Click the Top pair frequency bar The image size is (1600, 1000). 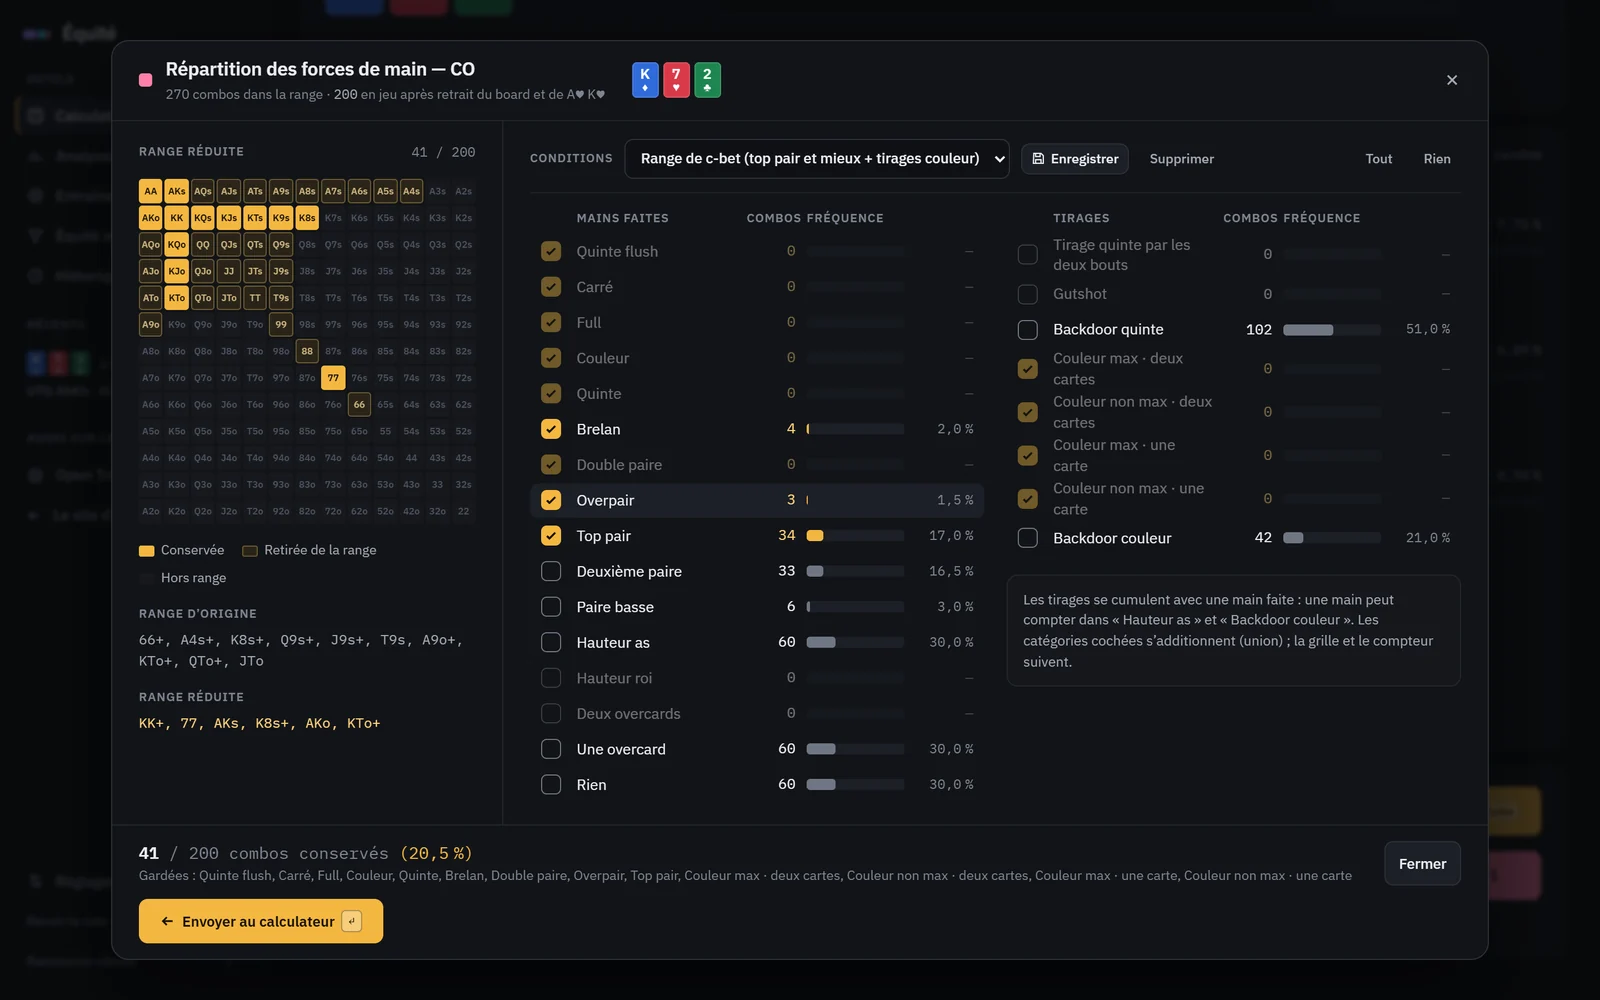(855, 536)
